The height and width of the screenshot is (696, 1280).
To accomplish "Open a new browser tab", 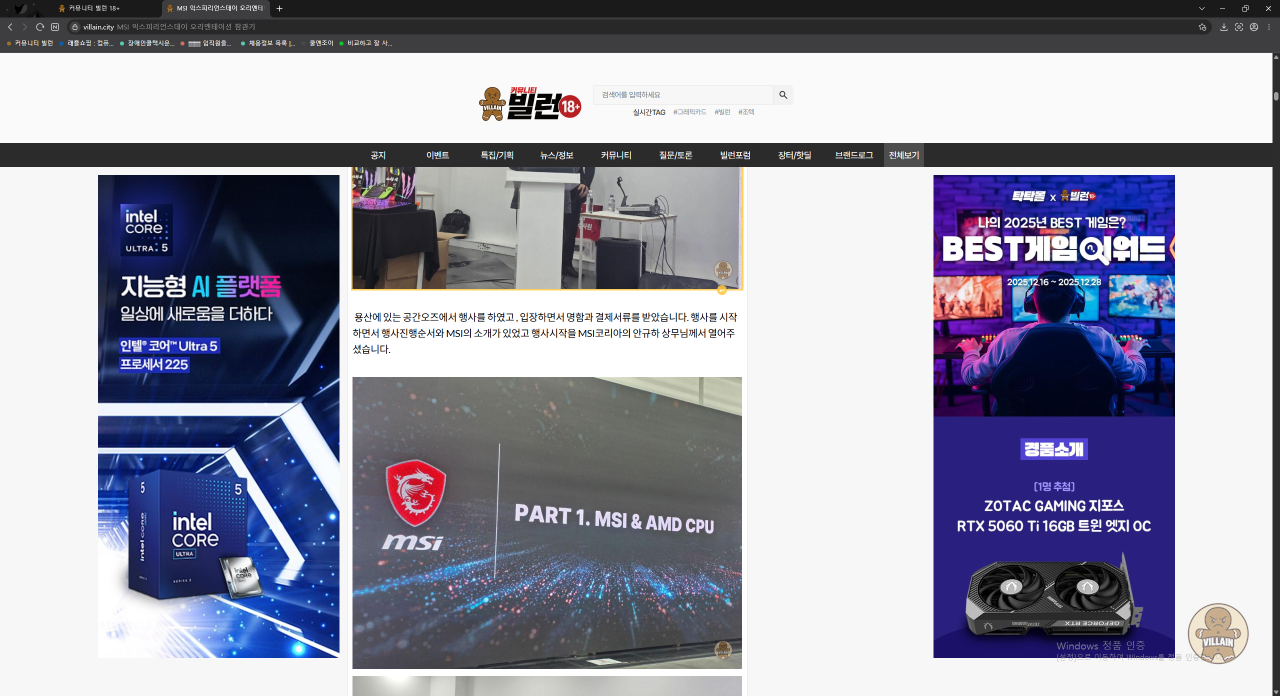I will pyautogui.click(x=279, y=8).
